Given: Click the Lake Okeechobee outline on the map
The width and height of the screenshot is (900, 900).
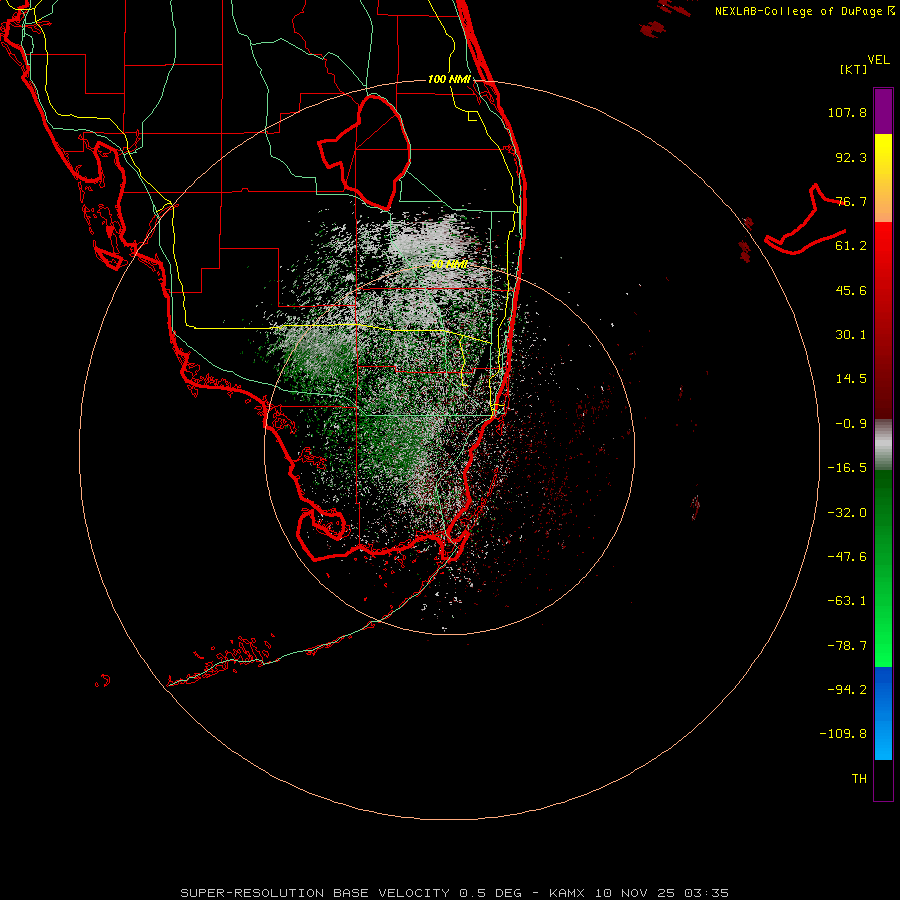Looking at the screenshot, I should (364, 152).
